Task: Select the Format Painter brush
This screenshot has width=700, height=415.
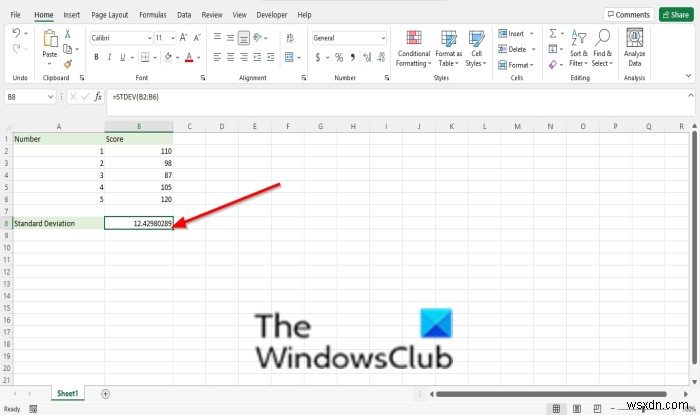Action: (67, 64)
